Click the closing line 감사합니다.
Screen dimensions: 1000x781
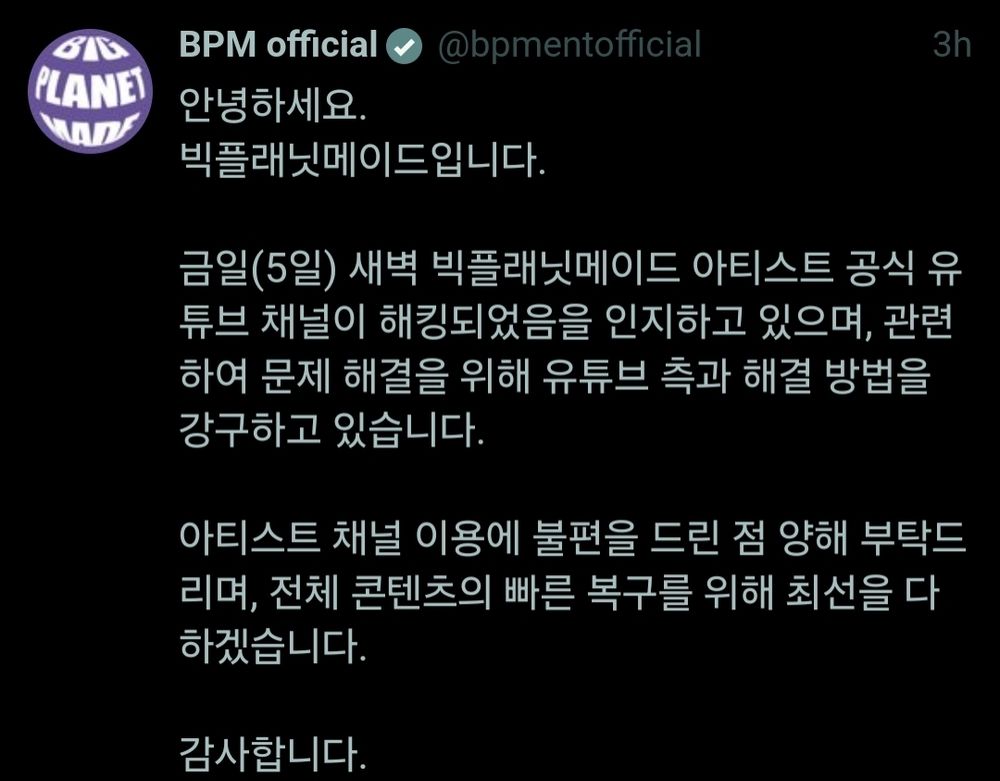coord(274,754)
